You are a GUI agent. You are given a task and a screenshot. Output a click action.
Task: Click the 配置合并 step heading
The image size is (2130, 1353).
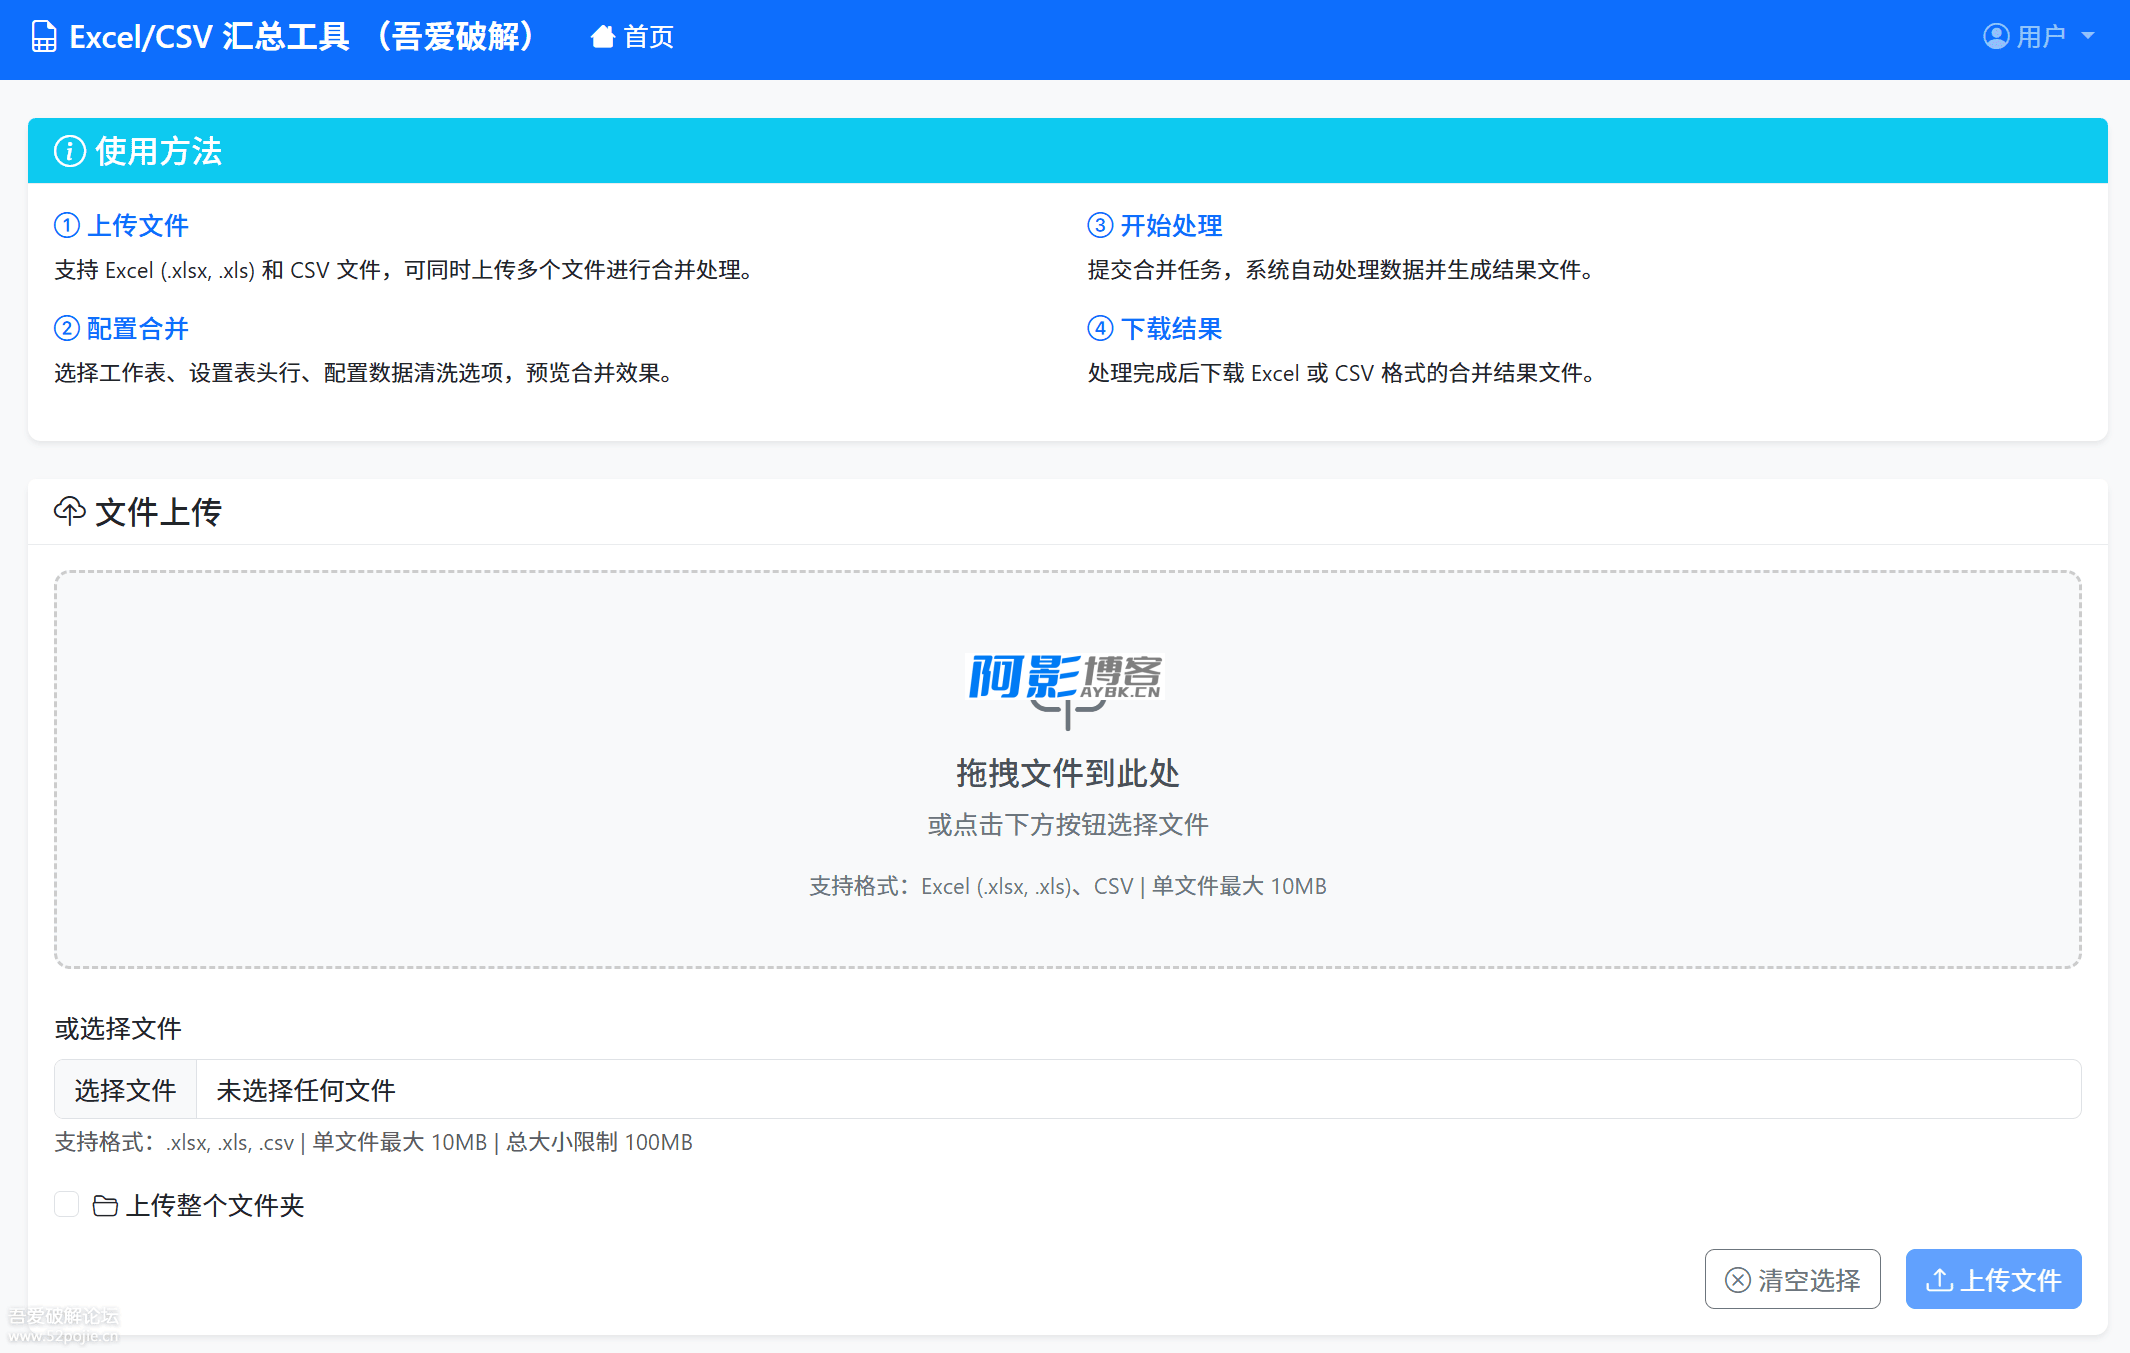(x=138, y=328)
